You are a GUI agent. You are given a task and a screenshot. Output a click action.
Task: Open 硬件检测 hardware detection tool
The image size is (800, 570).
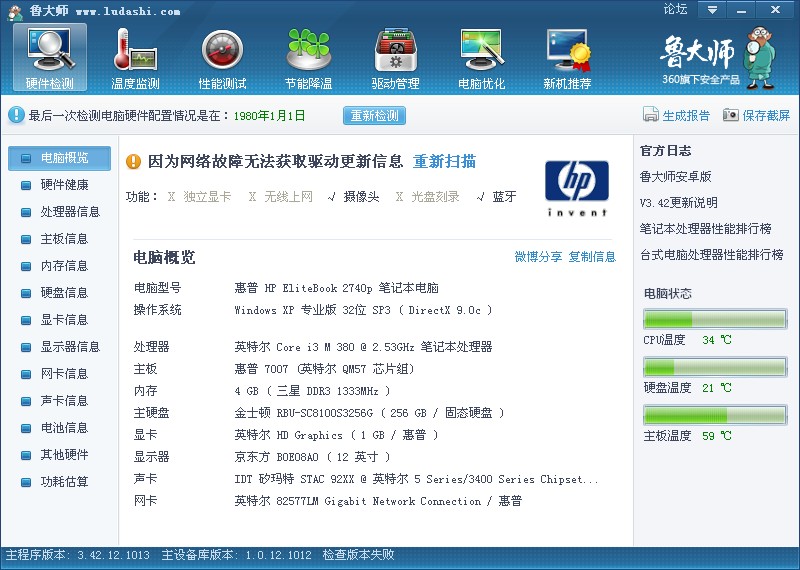pyautogui.click(x=49, y=58)
